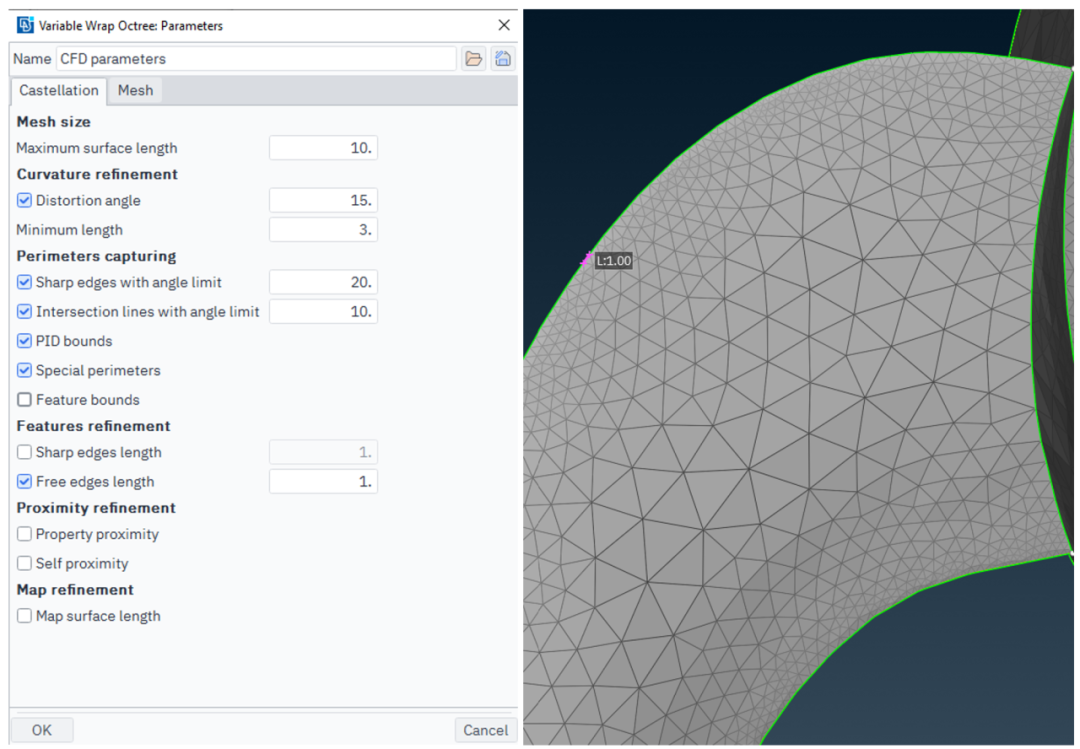Disable the Distortion angle checkbox

point(25,200)
